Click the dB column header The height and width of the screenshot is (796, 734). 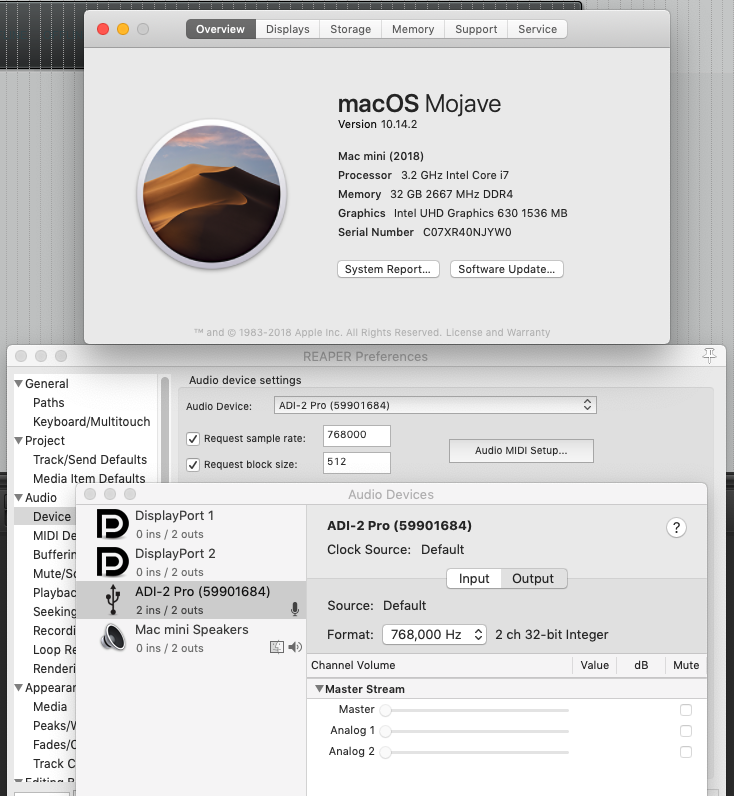[641, 665]
